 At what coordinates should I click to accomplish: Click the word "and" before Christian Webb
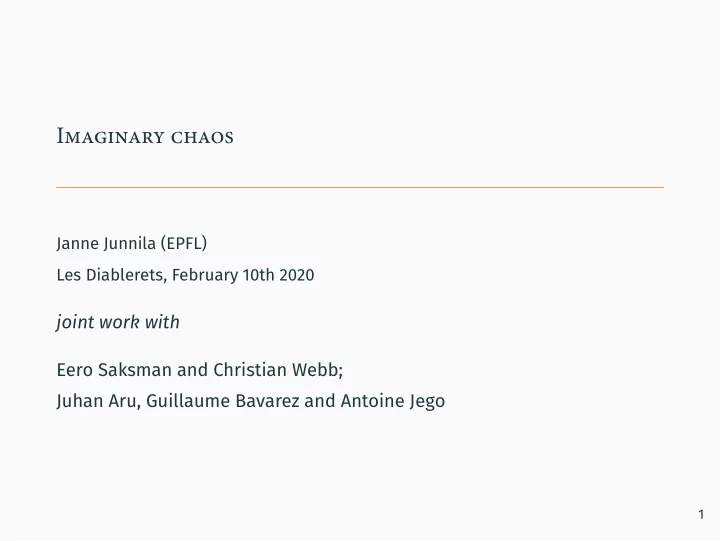click(192, 370)
